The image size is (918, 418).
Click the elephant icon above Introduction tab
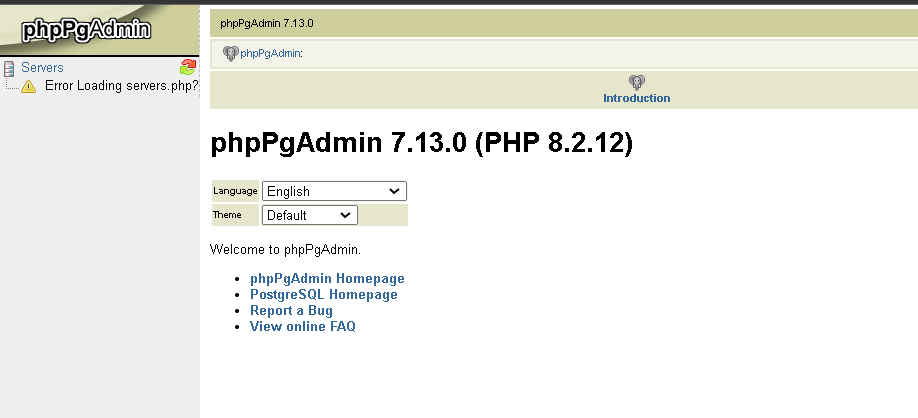click(x=636, y=82)
